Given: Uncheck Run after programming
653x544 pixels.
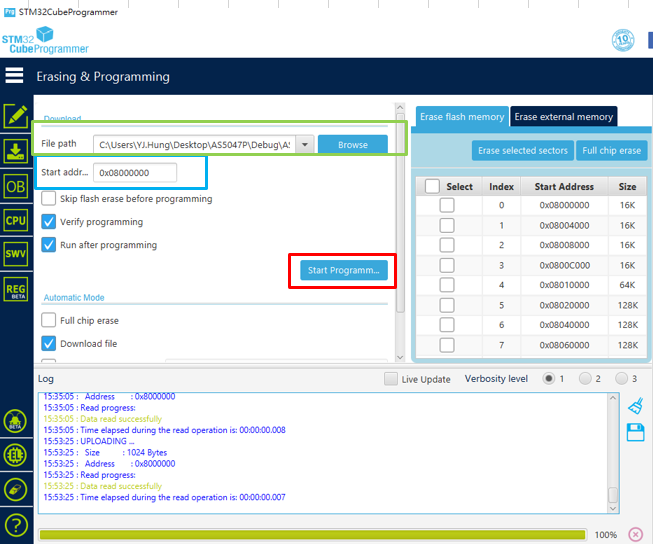Looking at the screenshot, I should 49,245.
